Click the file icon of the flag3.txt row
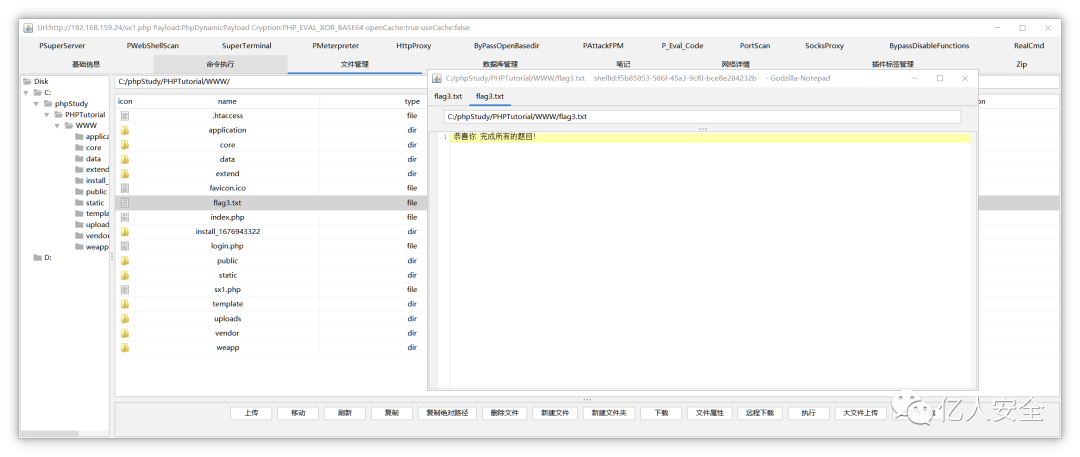 125,203
